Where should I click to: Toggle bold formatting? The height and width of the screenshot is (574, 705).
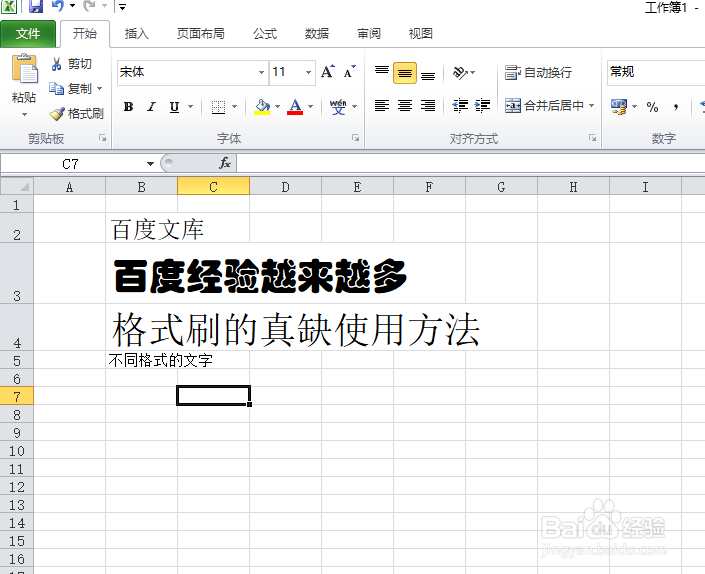[129, 107]
